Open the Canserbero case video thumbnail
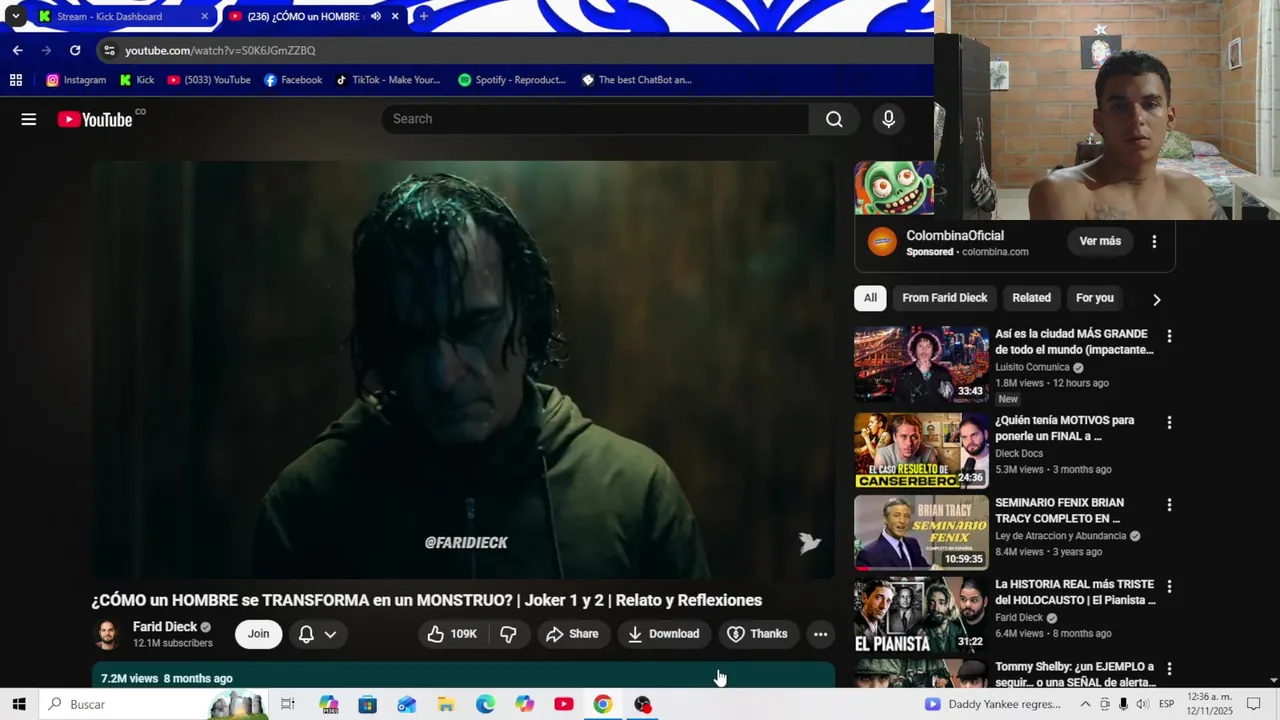The height and width of the screenshot is (720, 1280). 921,450
